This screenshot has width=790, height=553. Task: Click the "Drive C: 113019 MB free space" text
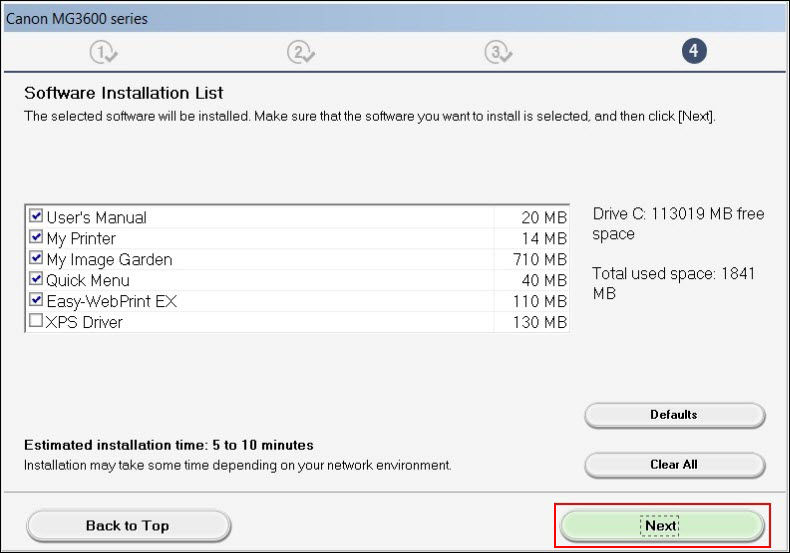coord(679,224)
